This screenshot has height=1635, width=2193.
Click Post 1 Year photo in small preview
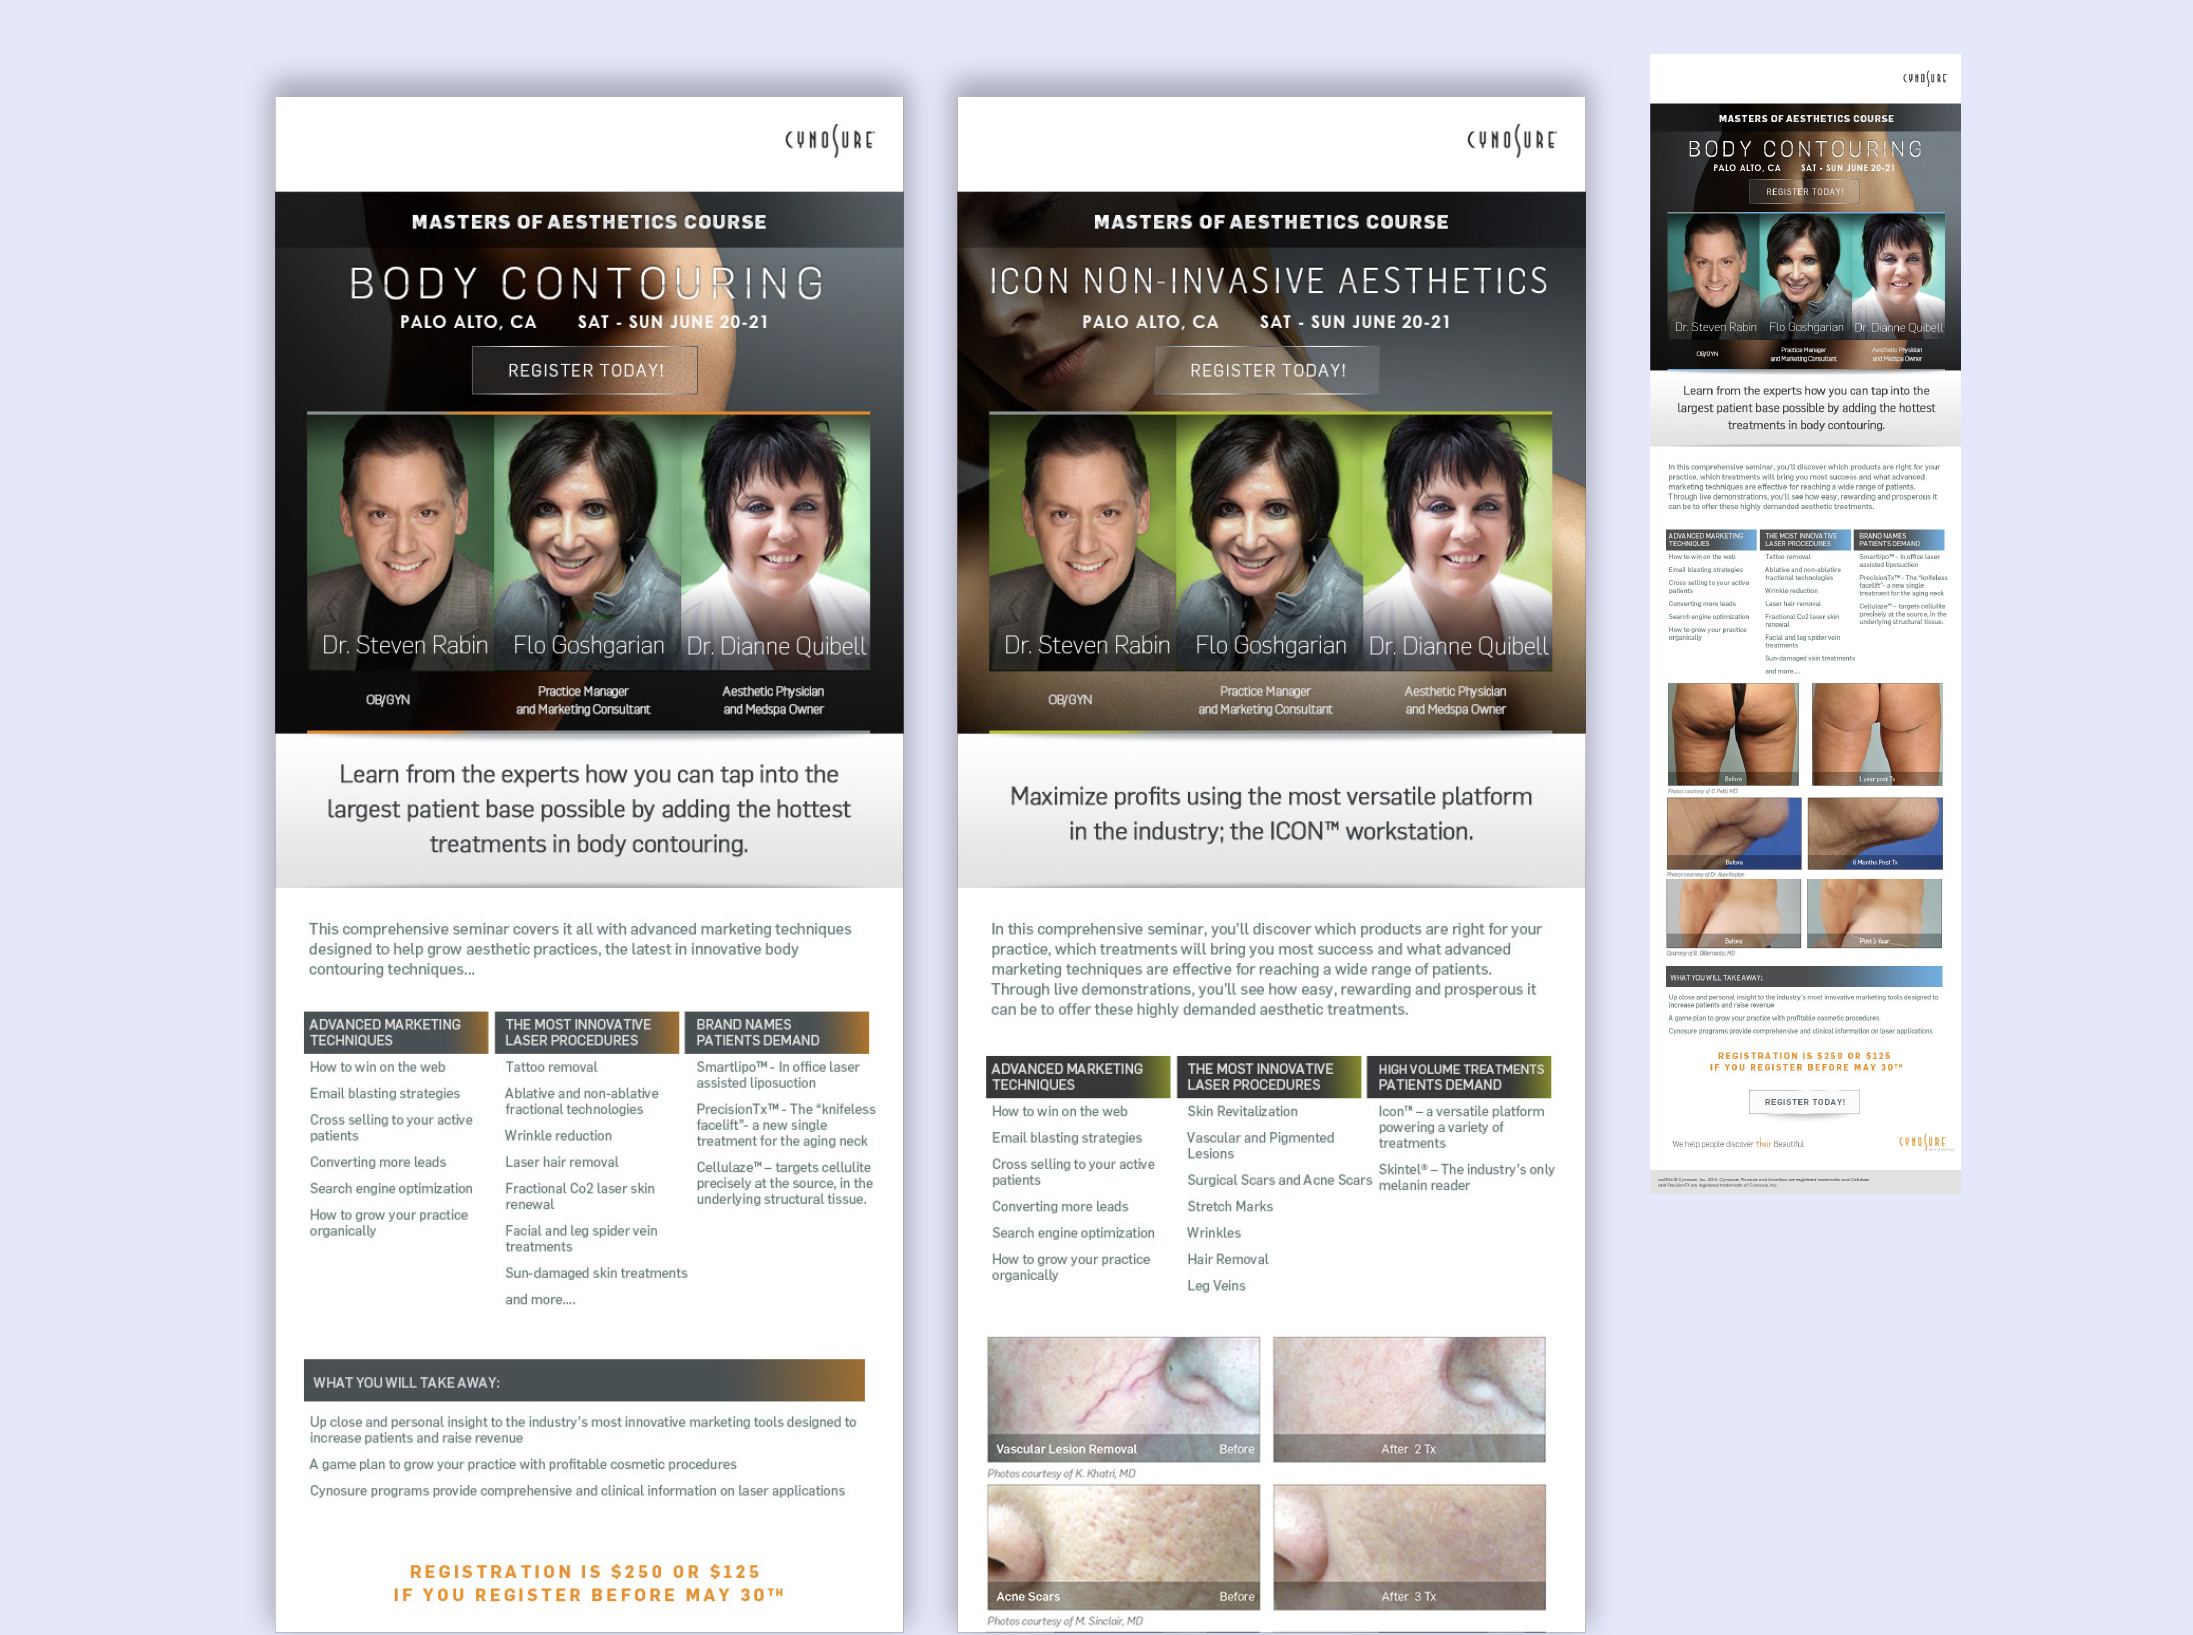pyautogui.click(x=1874, y=913)
